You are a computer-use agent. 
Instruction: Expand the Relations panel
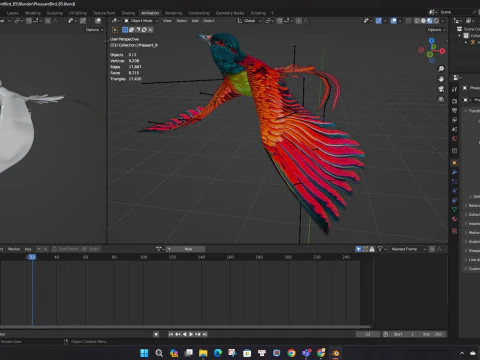point(472,205)
